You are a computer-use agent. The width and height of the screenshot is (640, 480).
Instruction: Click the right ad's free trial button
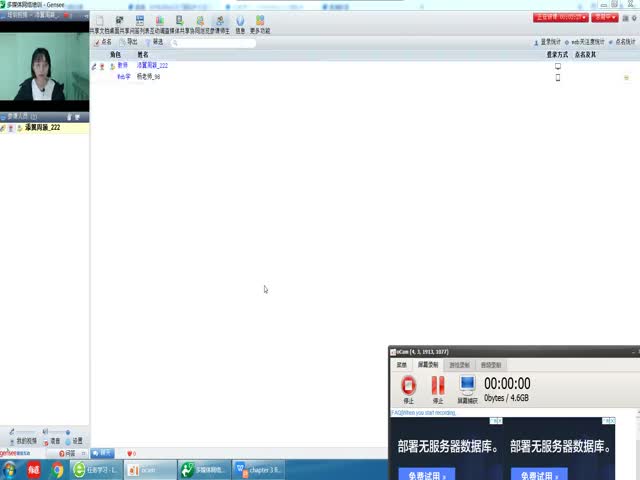pos(539,474)
